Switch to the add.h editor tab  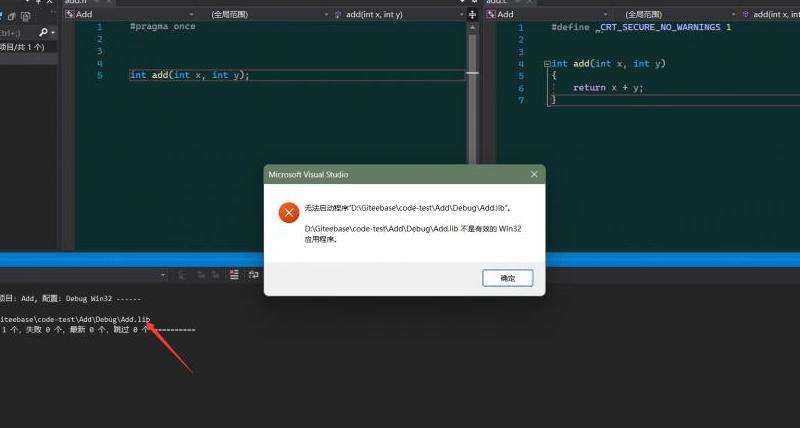tap(77, 3)
